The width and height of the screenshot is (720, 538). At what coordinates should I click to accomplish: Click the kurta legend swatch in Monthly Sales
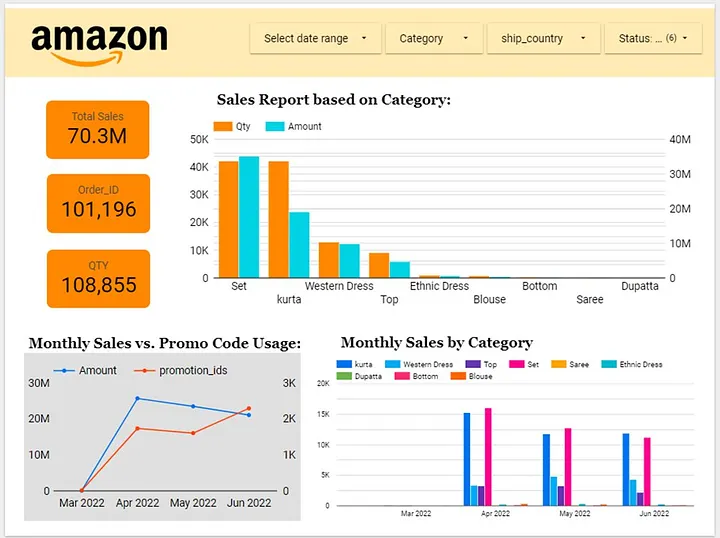point(346,365)
